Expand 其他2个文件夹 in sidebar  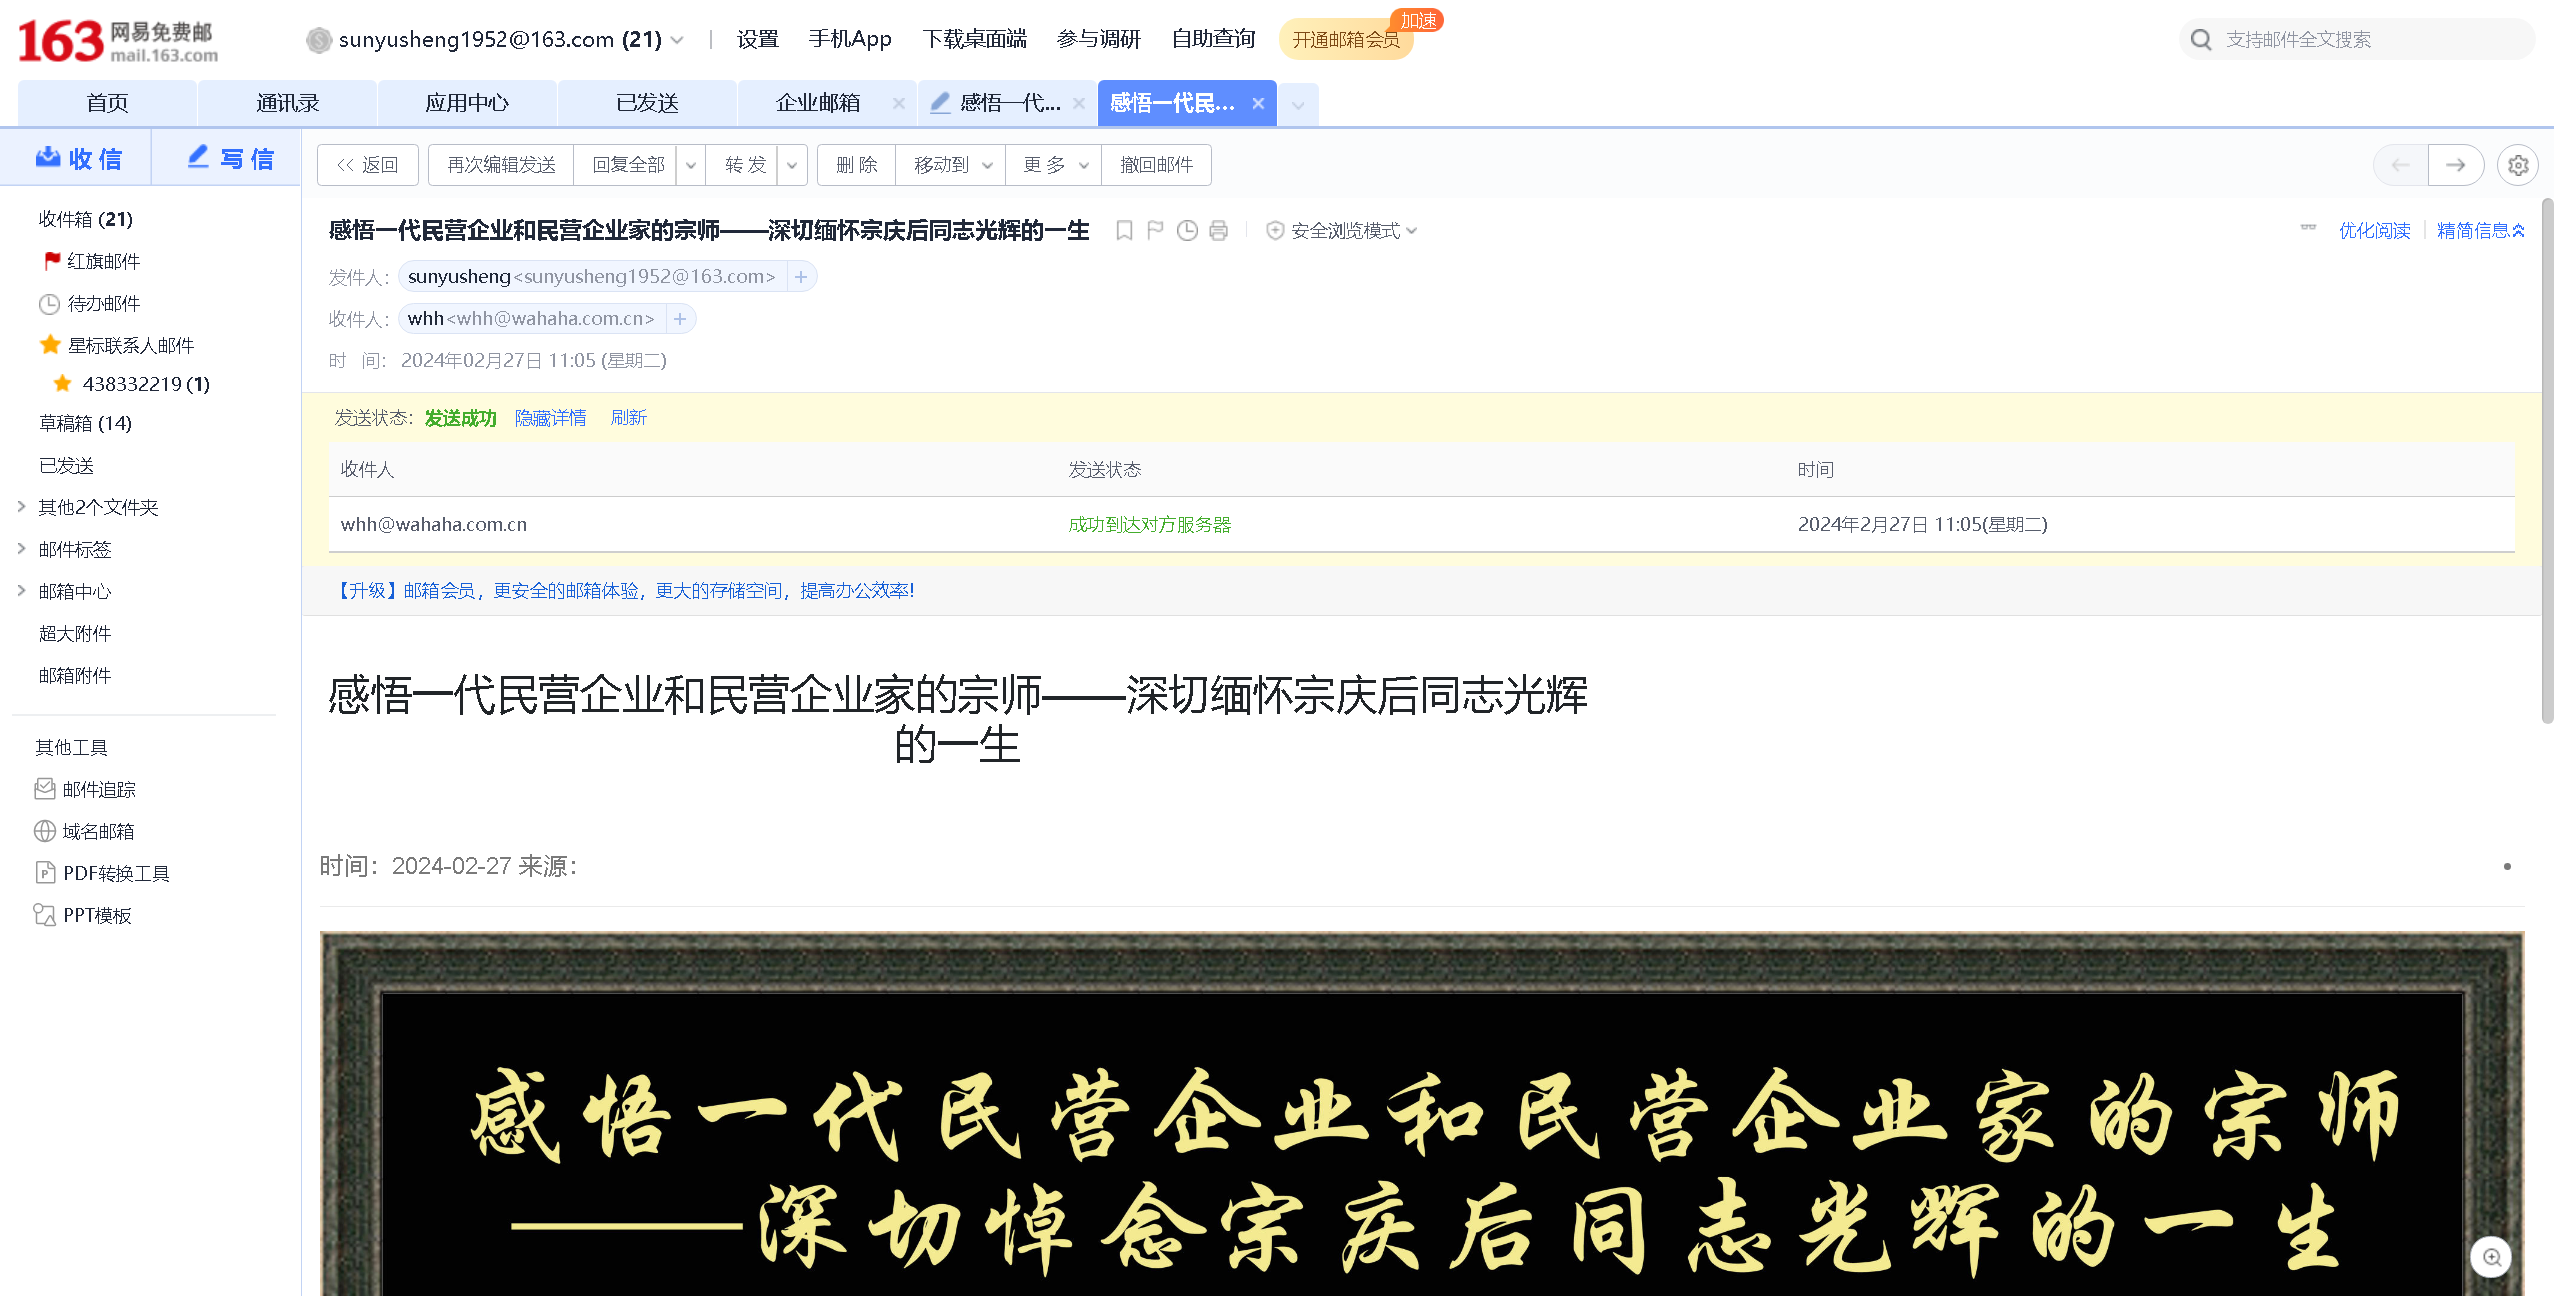98,507
